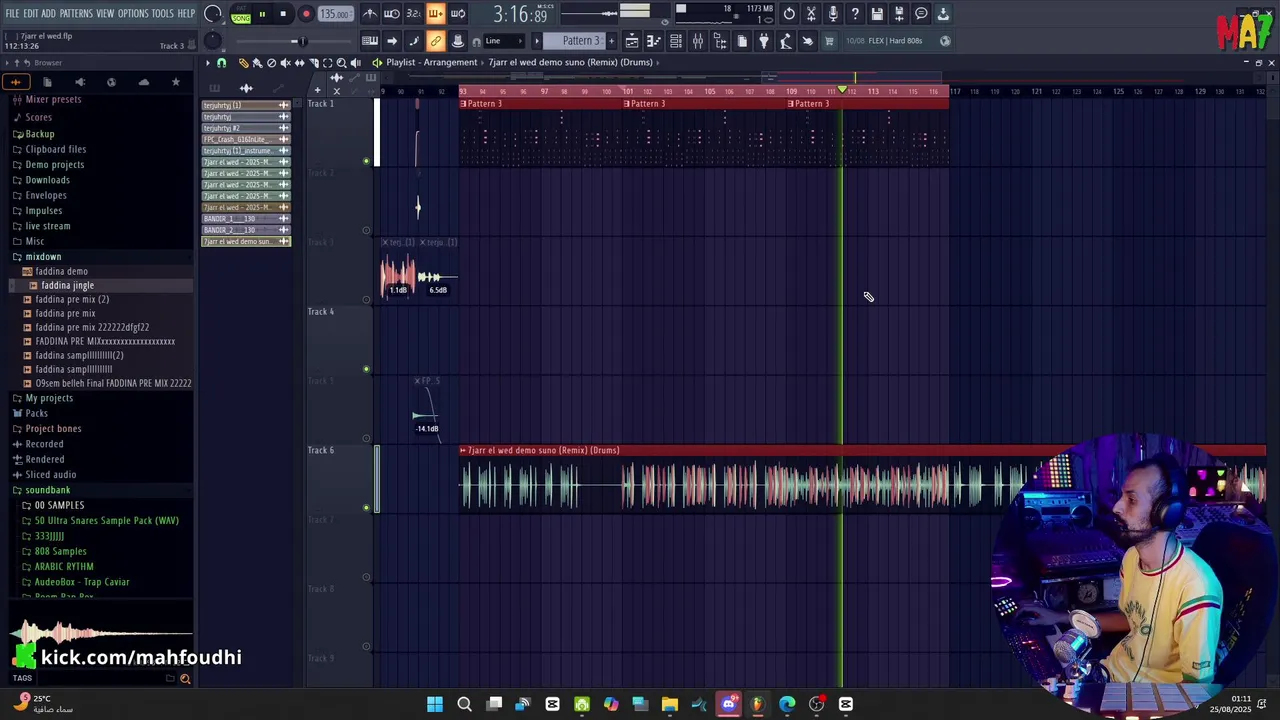Open the plugin picker plug icon
This screenshot has width=1280, height=720.
(x=764, y=41)
